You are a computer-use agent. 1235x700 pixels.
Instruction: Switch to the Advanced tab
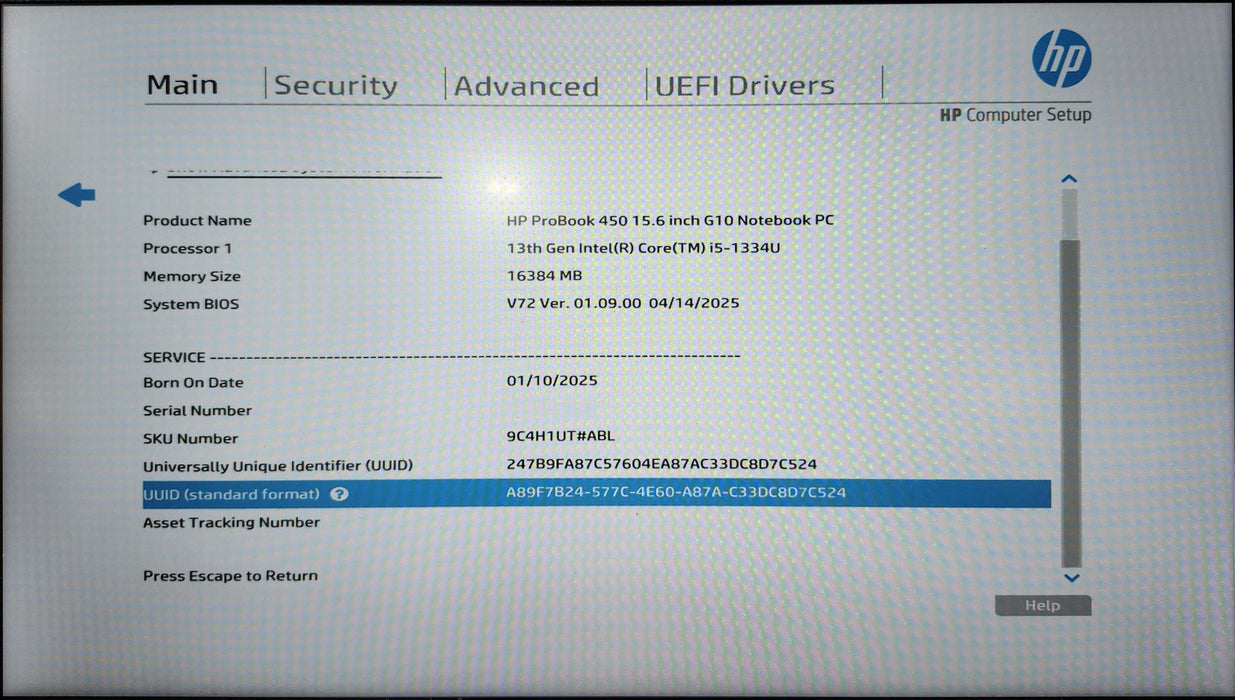coord(526,86)
